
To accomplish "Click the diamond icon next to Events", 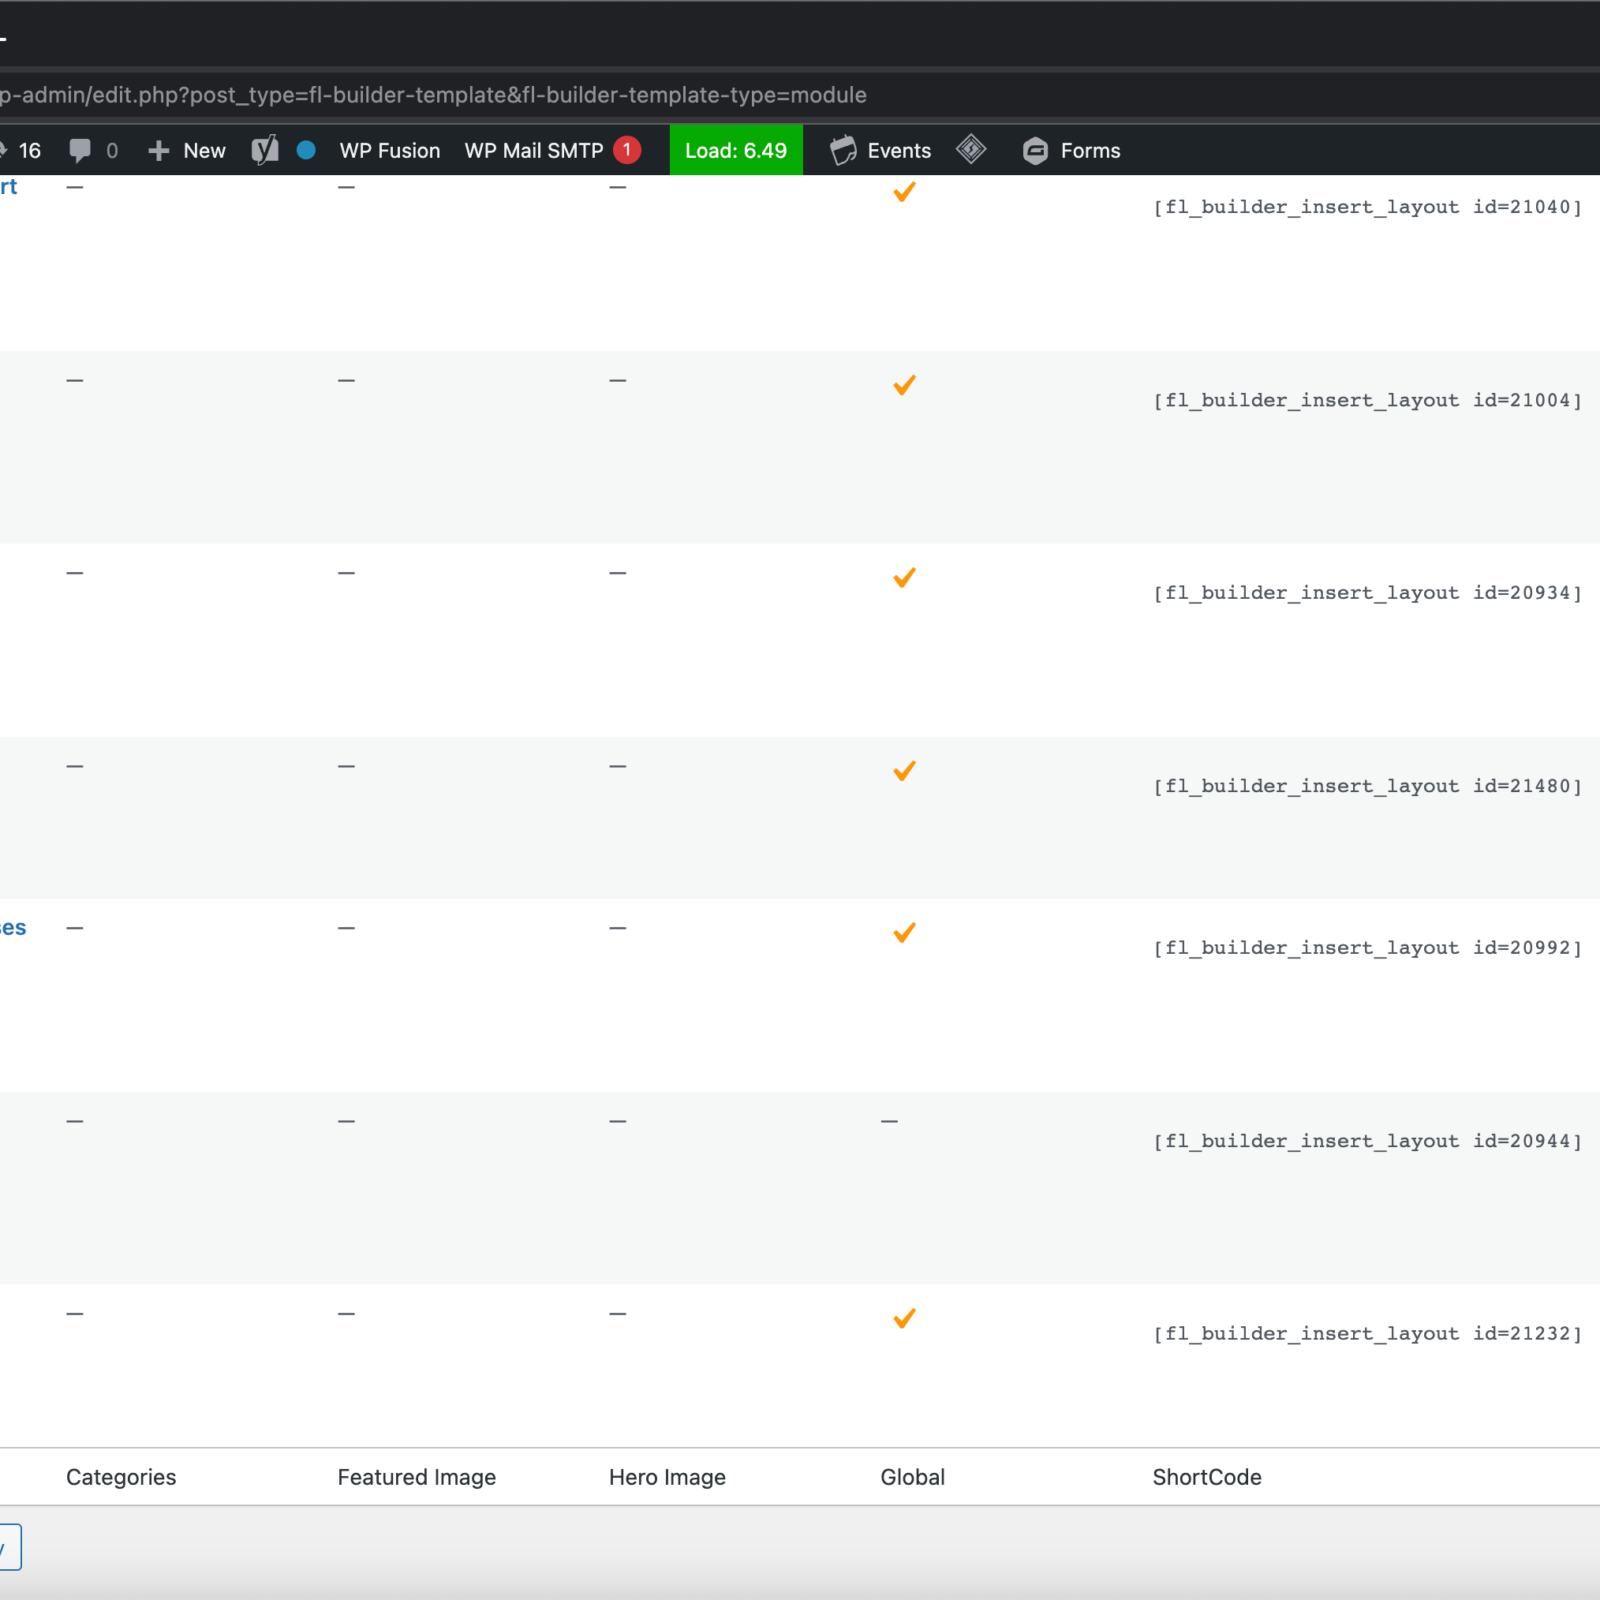I will tap(971, 150).
